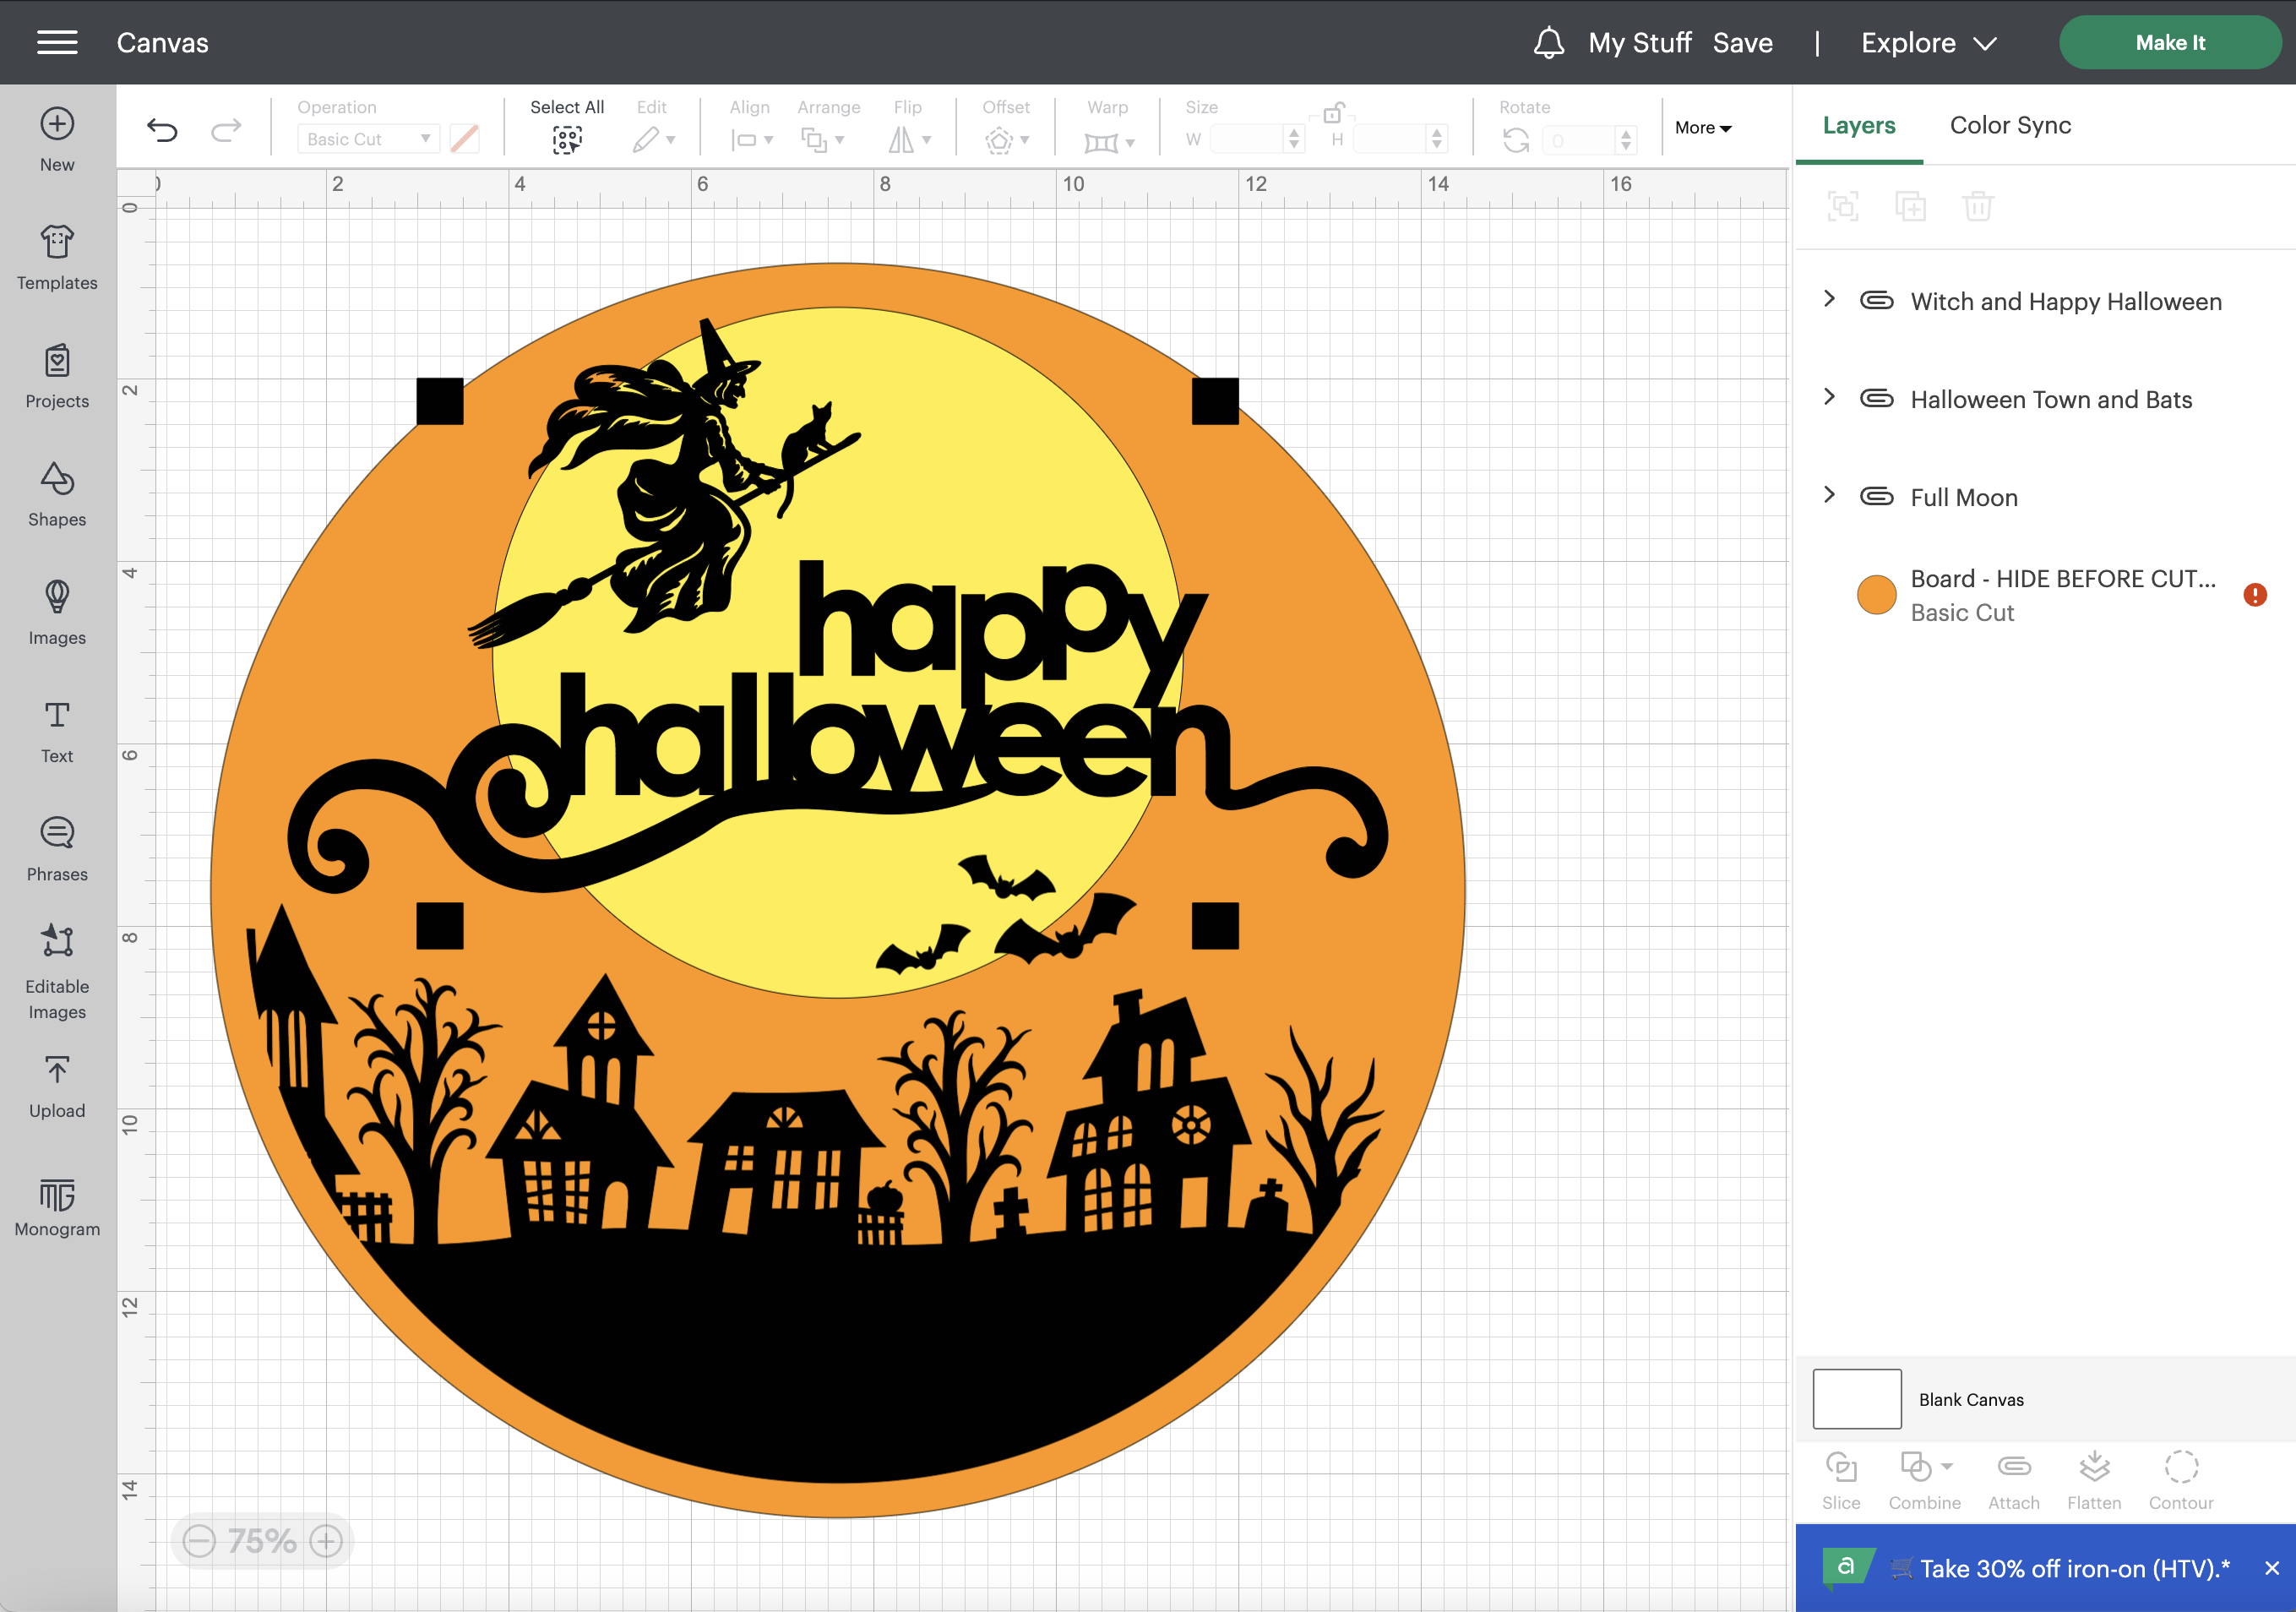
Task: Click the 75% zoom level
Action: (262, 1541)
